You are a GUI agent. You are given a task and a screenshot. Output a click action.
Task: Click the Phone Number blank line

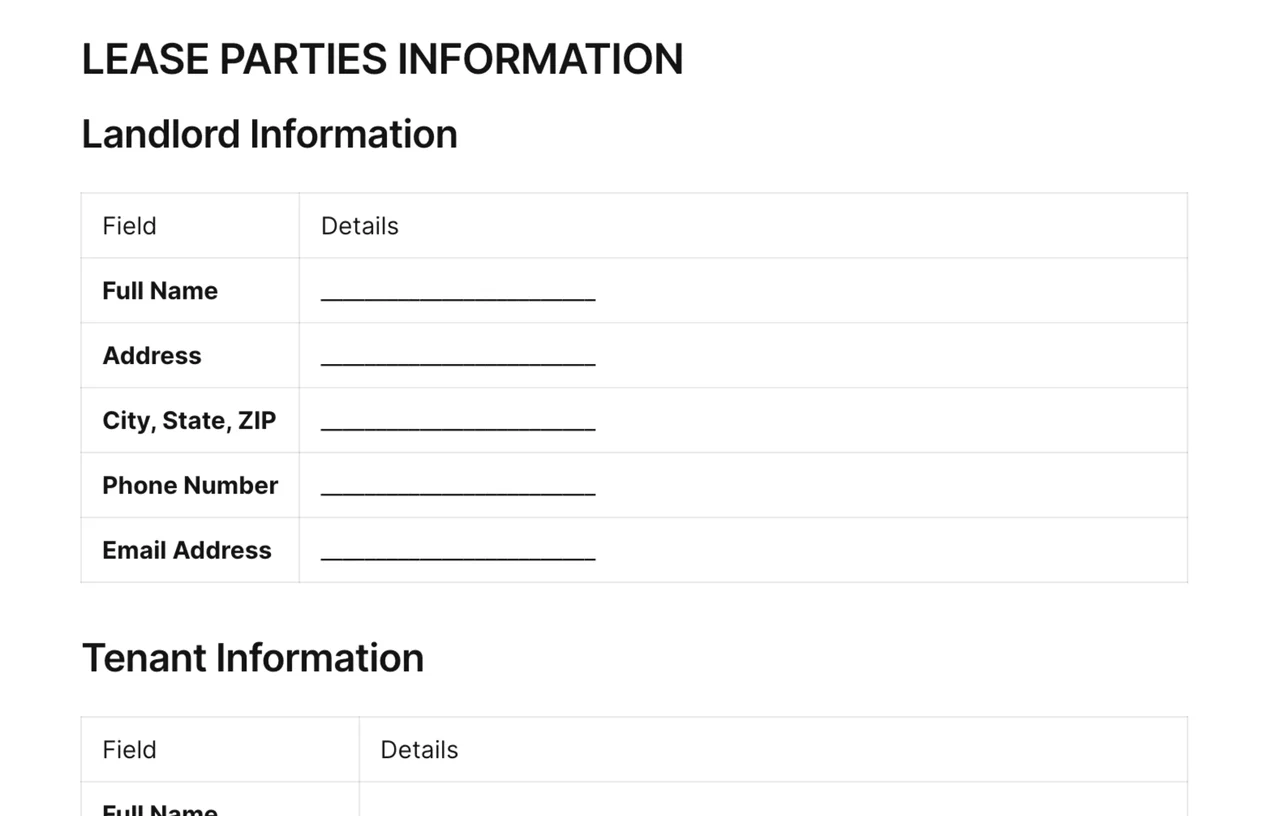pos(458,486)
